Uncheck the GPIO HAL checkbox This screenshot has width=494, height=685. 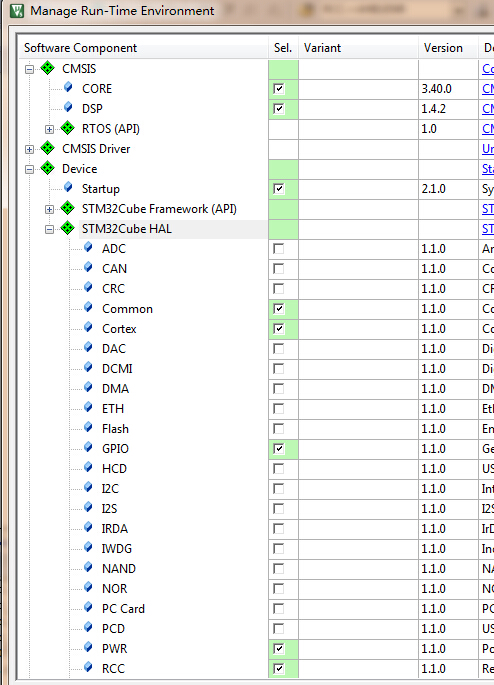click(279, 449)
